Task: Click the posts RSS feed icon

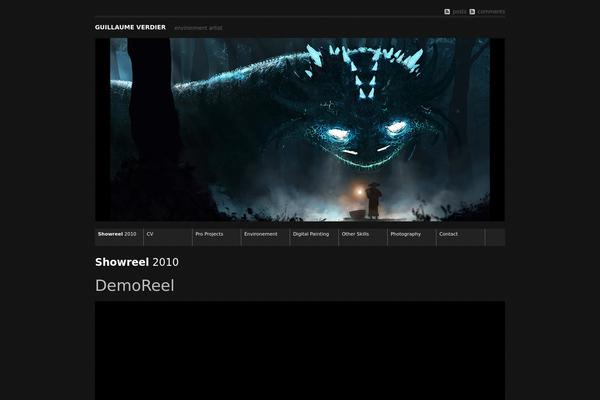Action: coord(447,11)
